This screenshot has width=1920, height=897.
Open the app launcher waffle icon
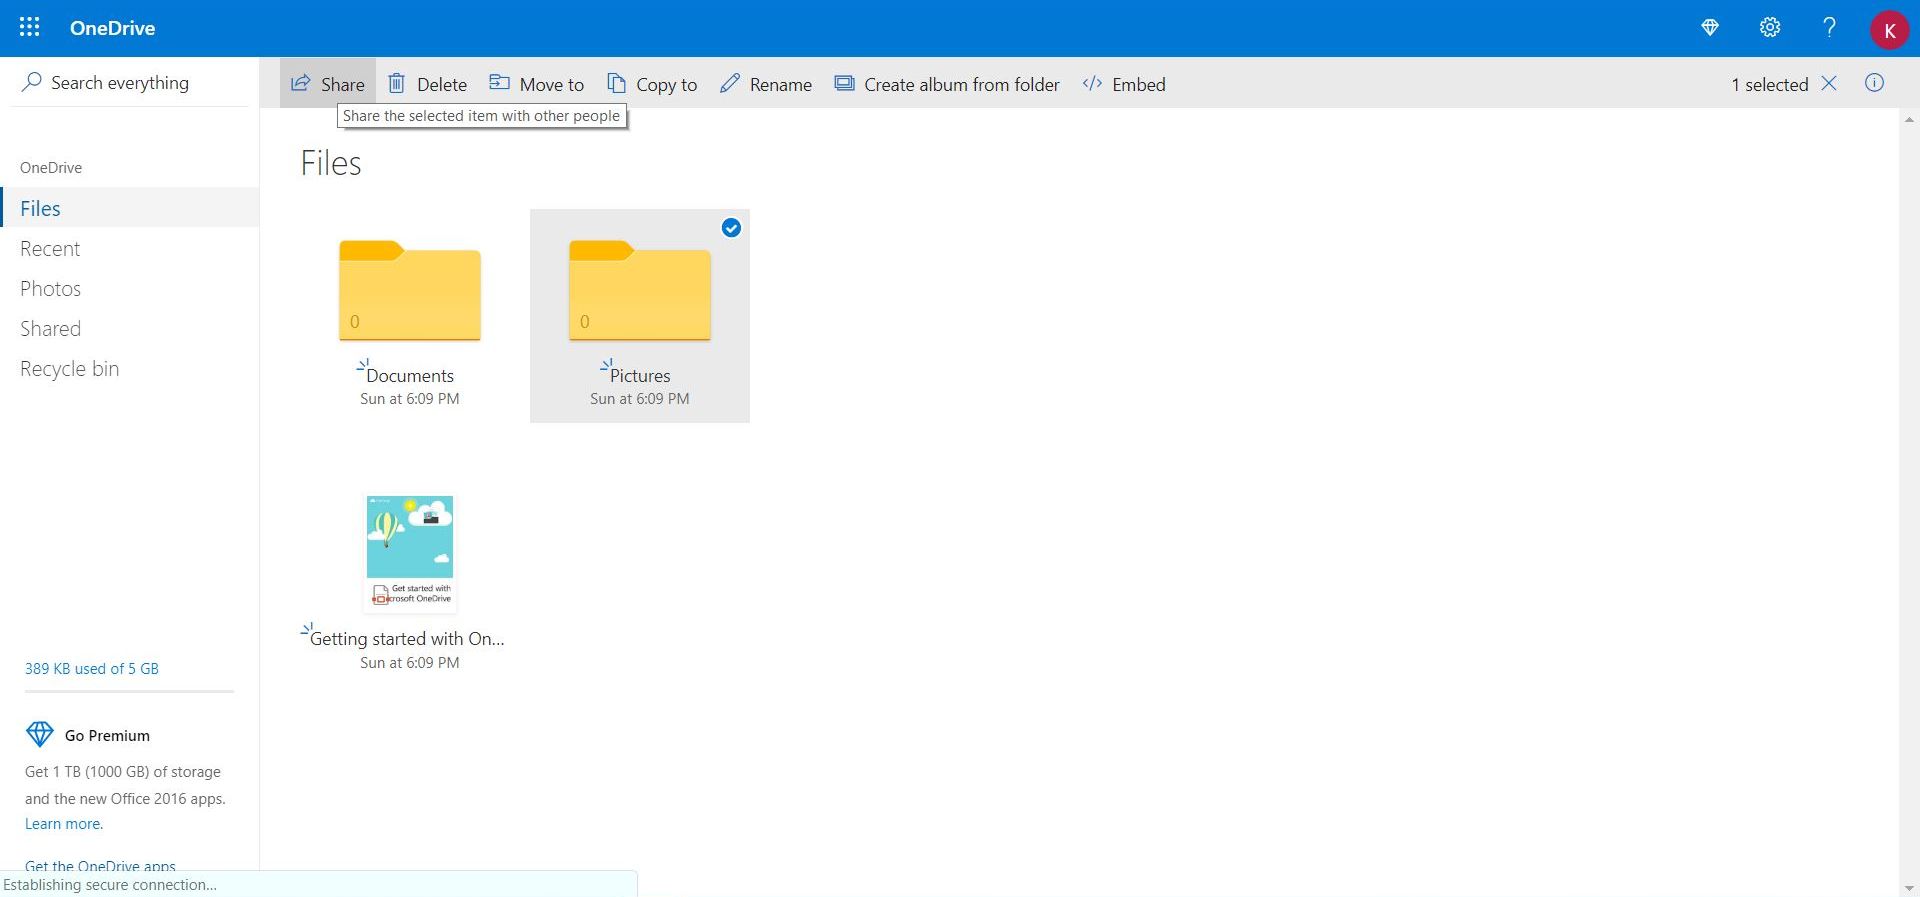click(x=30, y=27)
